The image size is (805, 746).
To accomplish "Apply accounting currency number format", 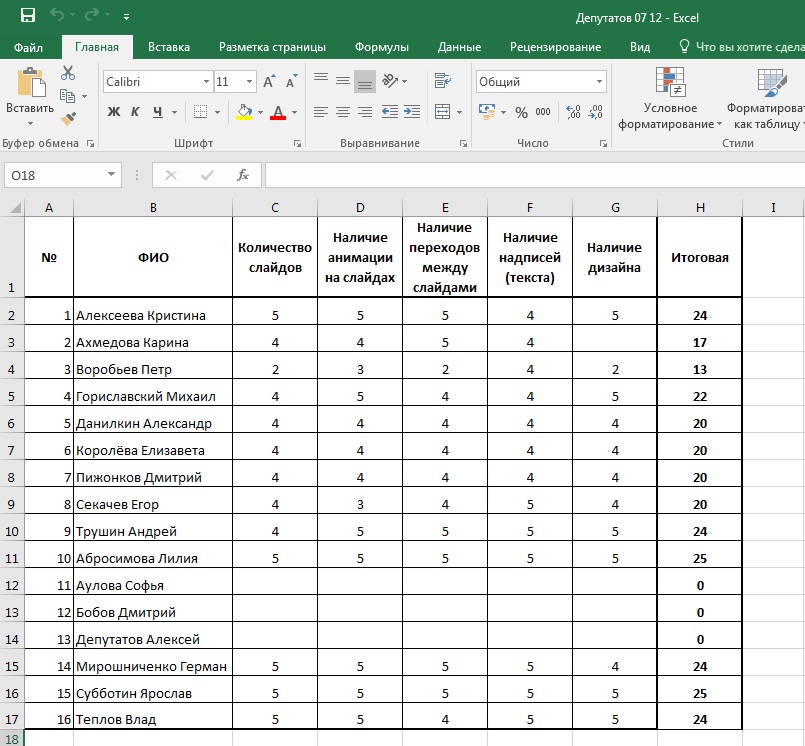I will (x=487, y=112).
